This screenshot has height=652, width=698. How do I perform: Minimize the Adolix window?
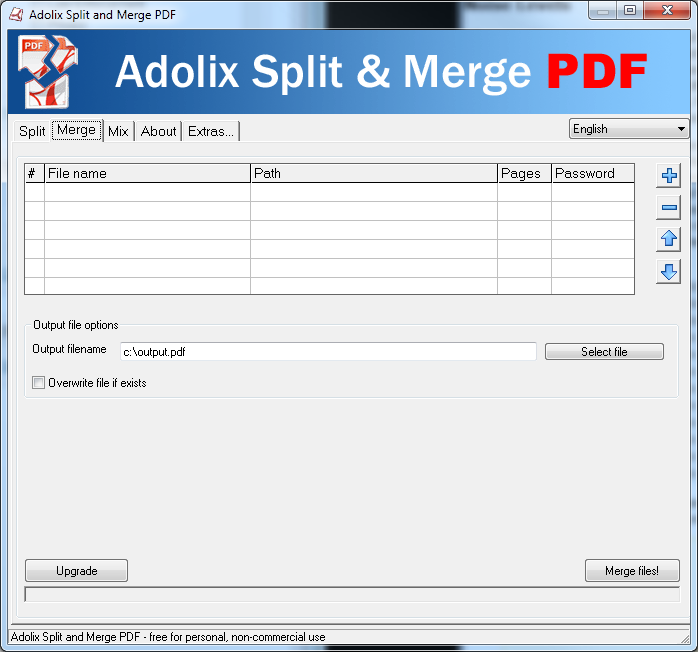(x=603, y=11)
